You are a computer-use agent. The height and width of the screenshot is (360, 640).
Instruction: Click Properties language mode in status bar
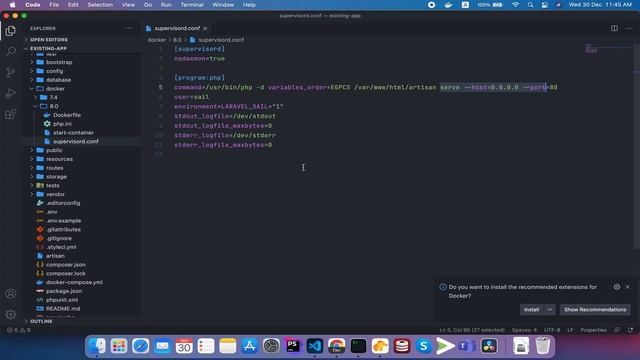pos(593,330)
